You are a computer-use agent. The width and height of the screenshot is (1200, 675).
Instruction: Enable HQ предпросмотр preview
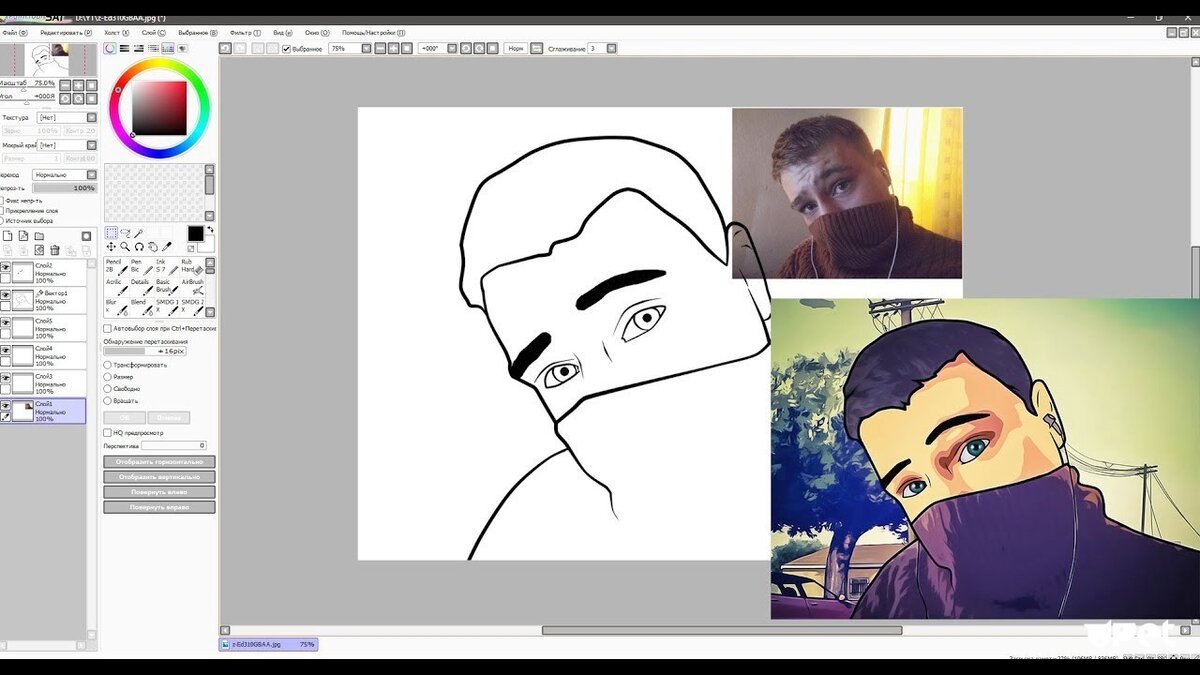(x=107, y=432)
